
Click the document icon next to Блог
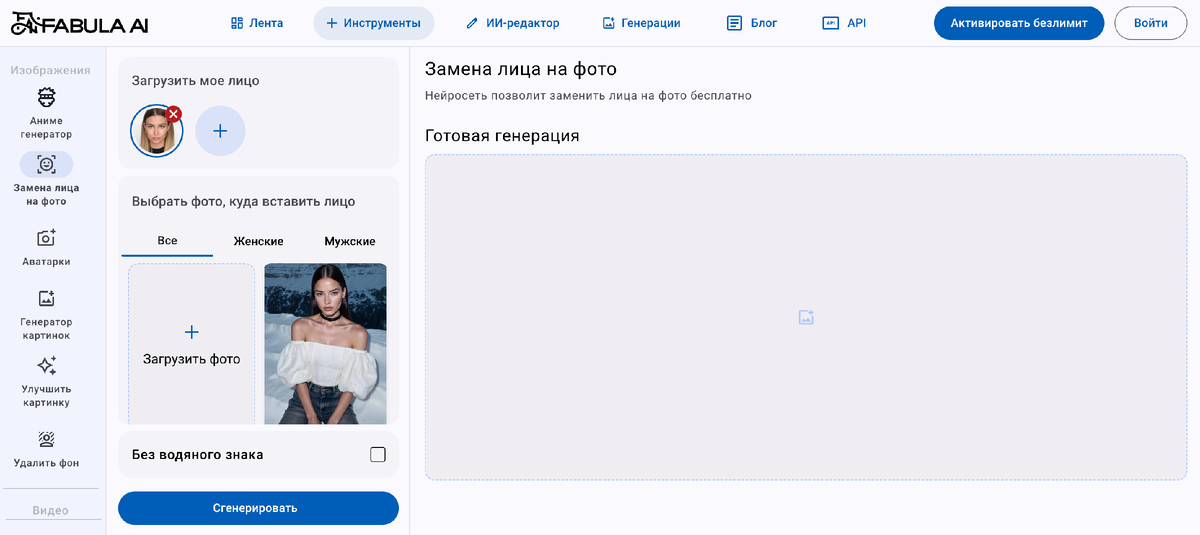pyautogui.click(x=734, y=23)
